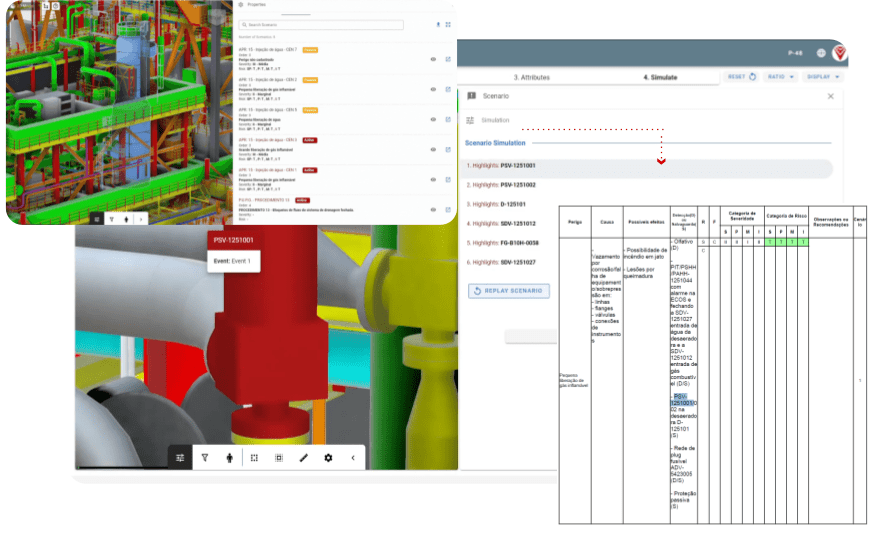Select step 6 Highlights SDV-1251027
This screenshot has width=880, height=539.
point(501,262)
